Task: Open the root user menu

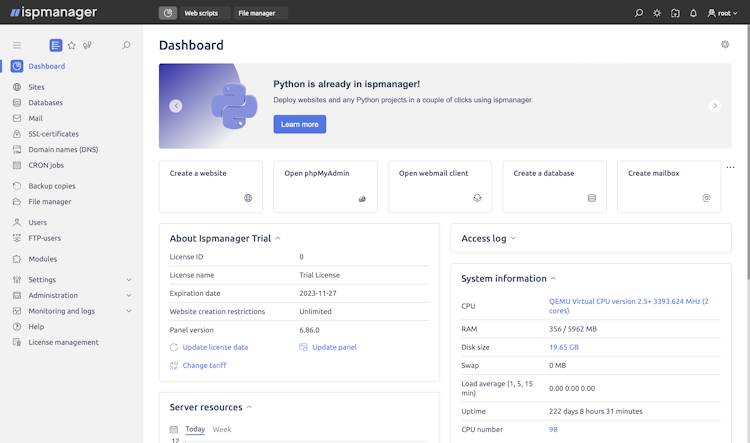Action: 722,13
